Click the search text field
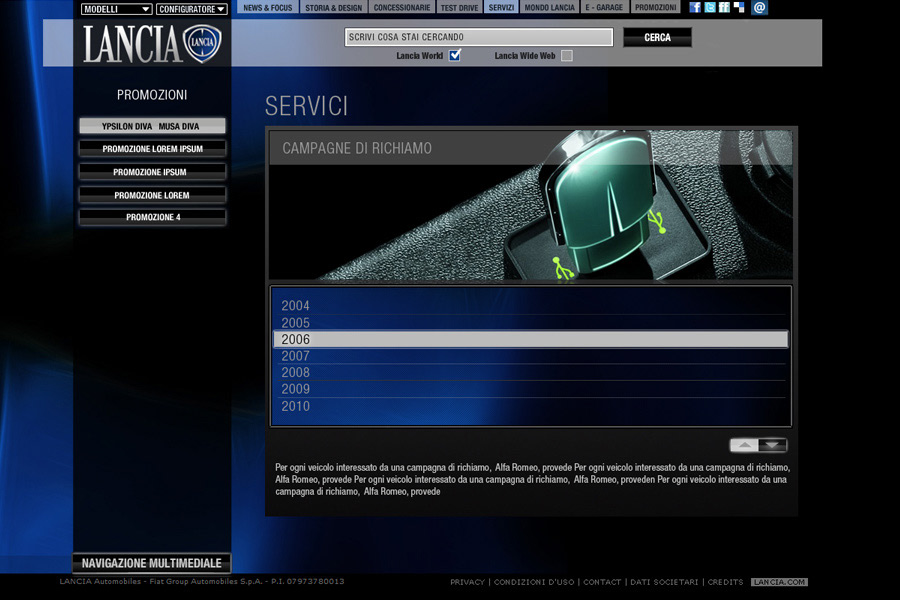This screenshot has height=600, width=900. pyautogui.click(x=478, y=37)
